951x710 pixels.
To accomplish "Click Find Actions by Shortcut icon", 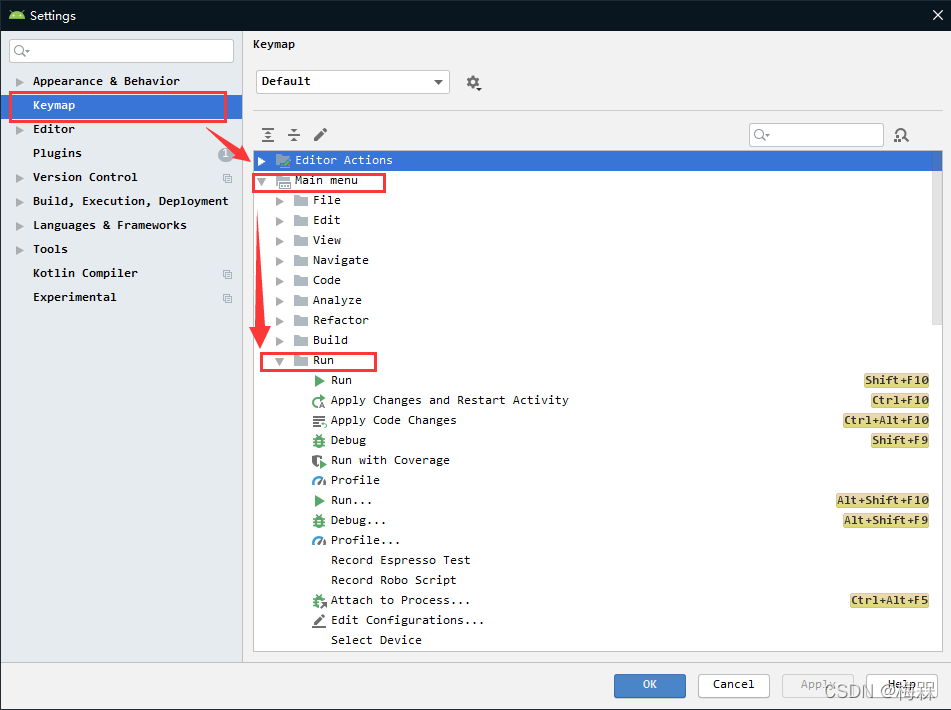I will [901, 135].
